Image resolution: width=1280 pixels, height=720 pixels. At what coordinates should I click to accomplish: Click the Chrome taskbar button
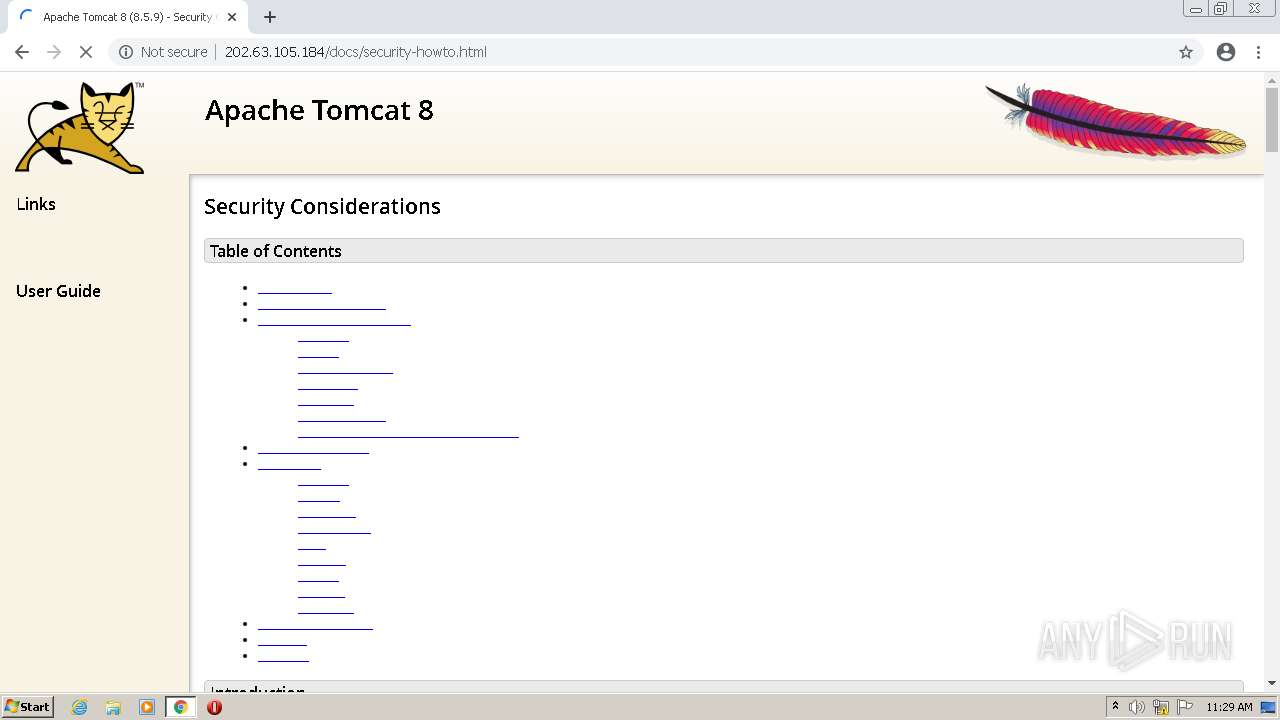click(x=180, y=707)
